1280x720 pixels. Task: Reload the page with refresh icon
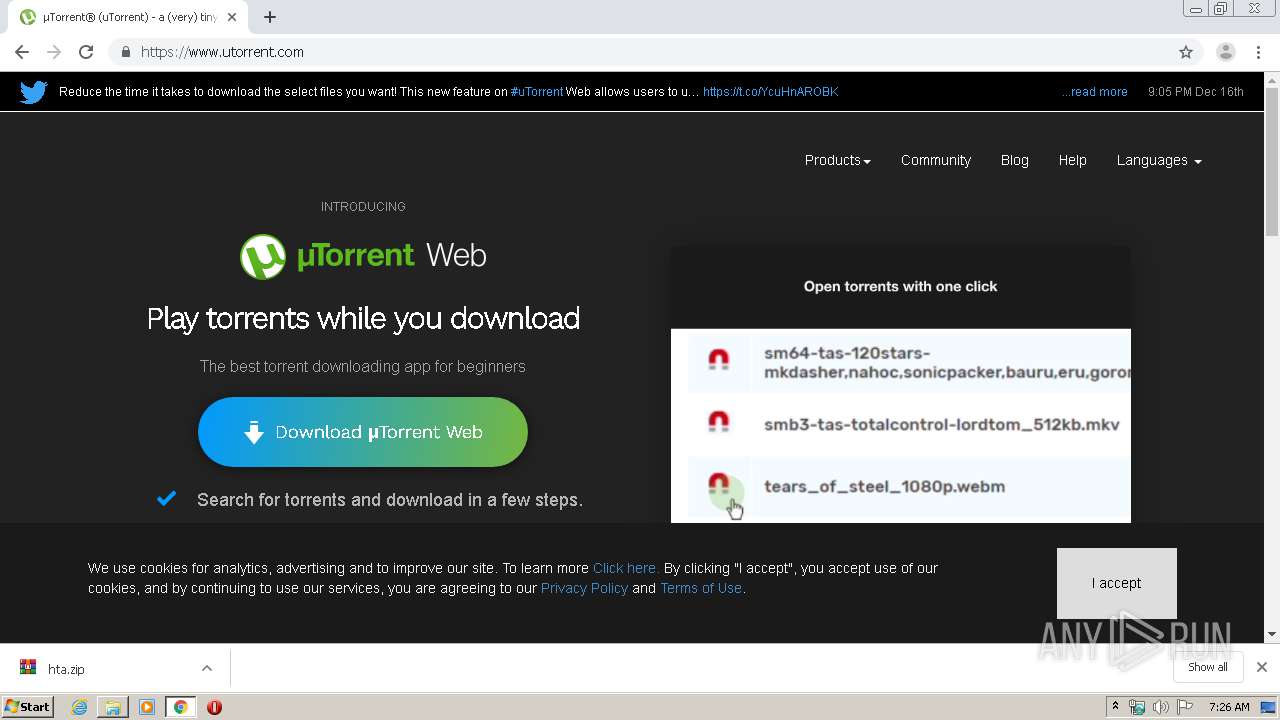point(86,52)
